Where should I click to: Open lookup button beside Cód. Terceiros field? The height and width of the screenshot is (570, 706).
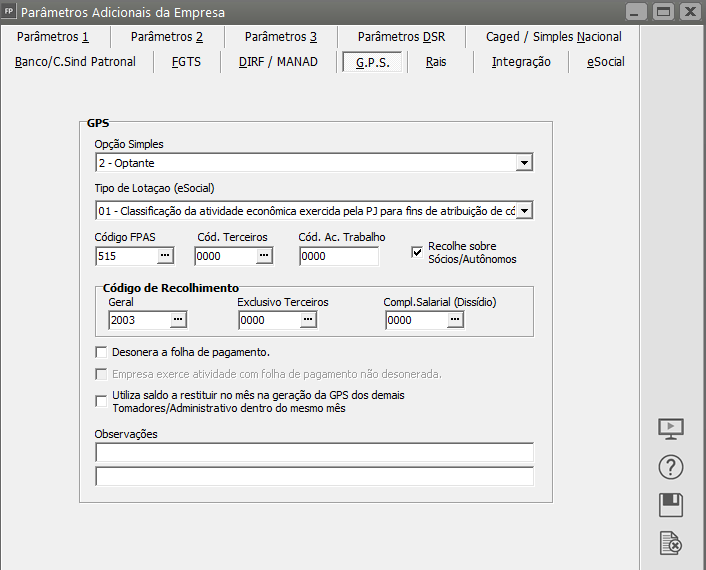tap(264, 256)
